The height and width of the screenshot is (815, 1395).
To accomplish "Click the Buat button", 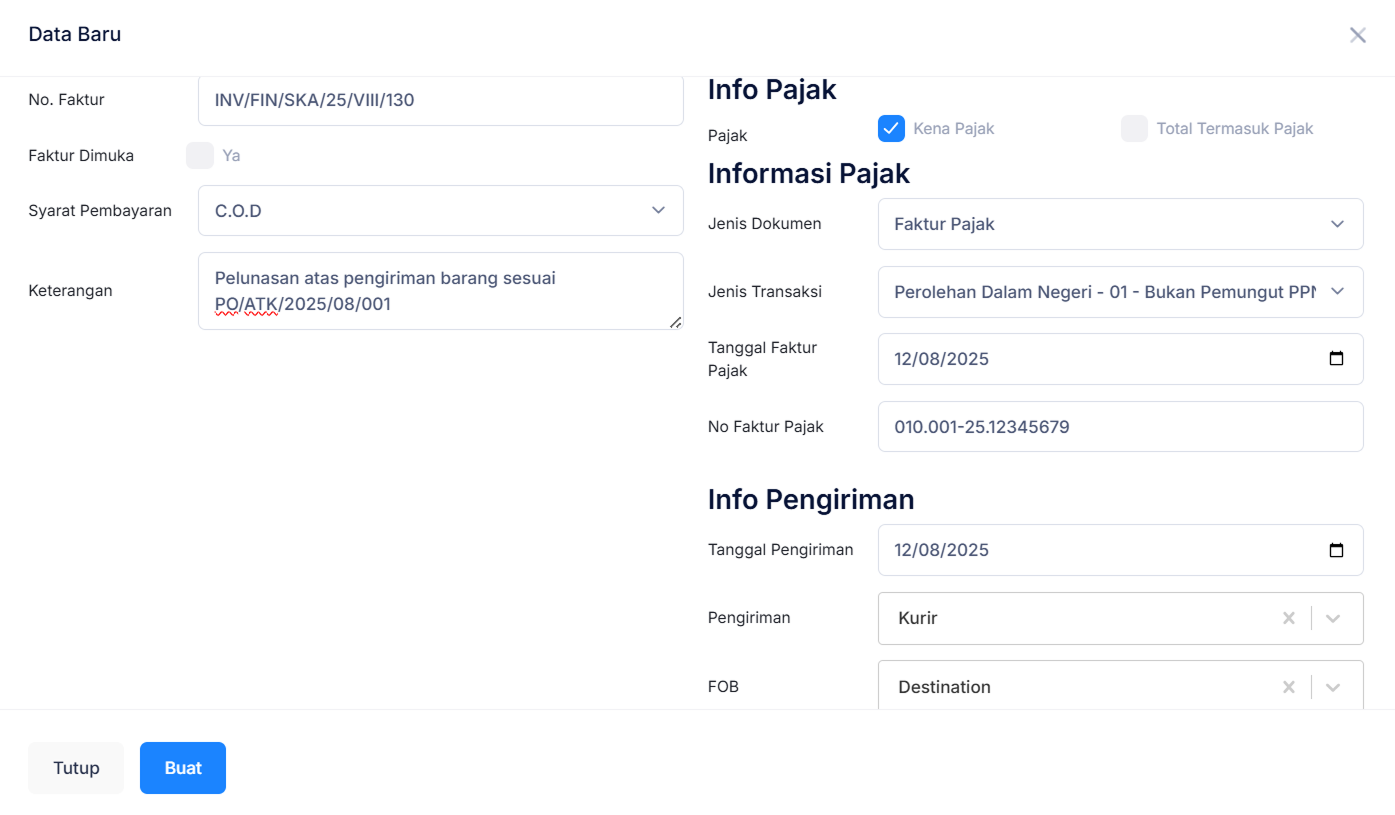I will pos(182,768).
